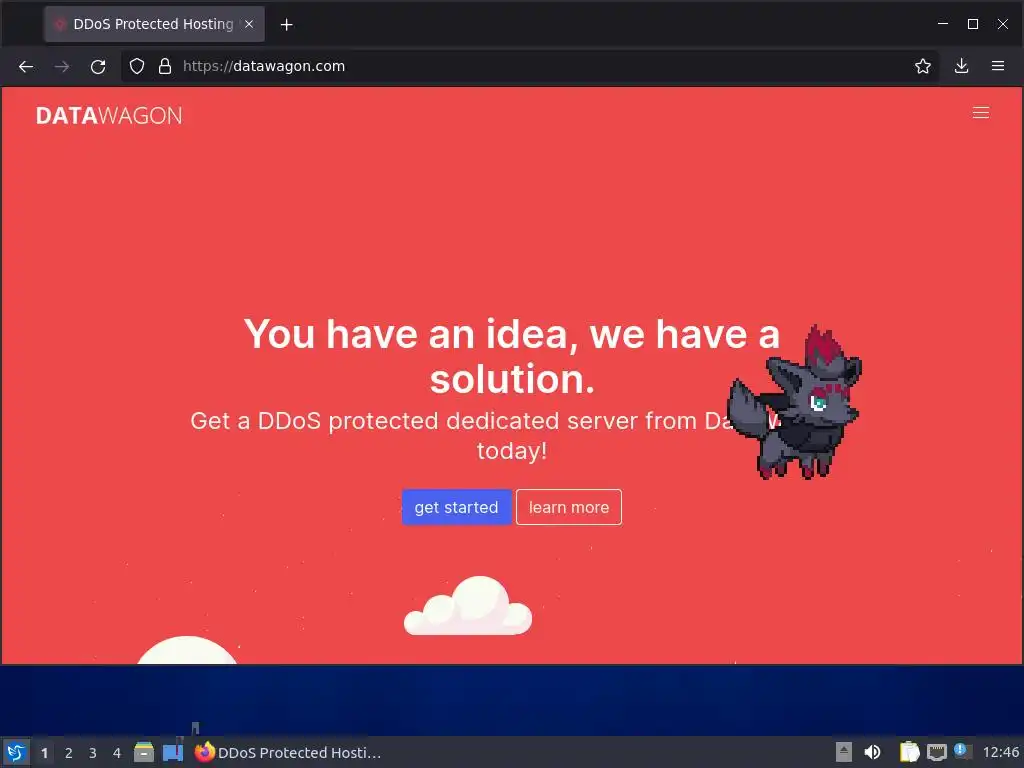Open the file manager from the taskbar

tap(144, 752)
